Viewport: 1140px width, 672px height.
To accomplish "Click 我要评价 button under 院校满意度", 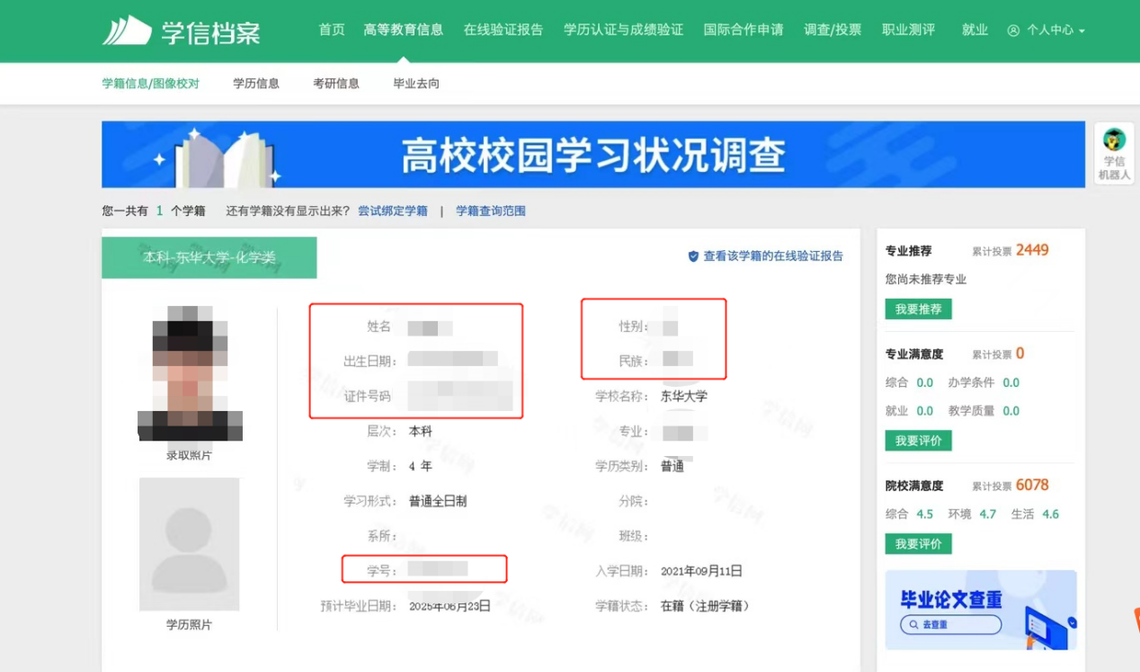I will (x=918, y=544).
